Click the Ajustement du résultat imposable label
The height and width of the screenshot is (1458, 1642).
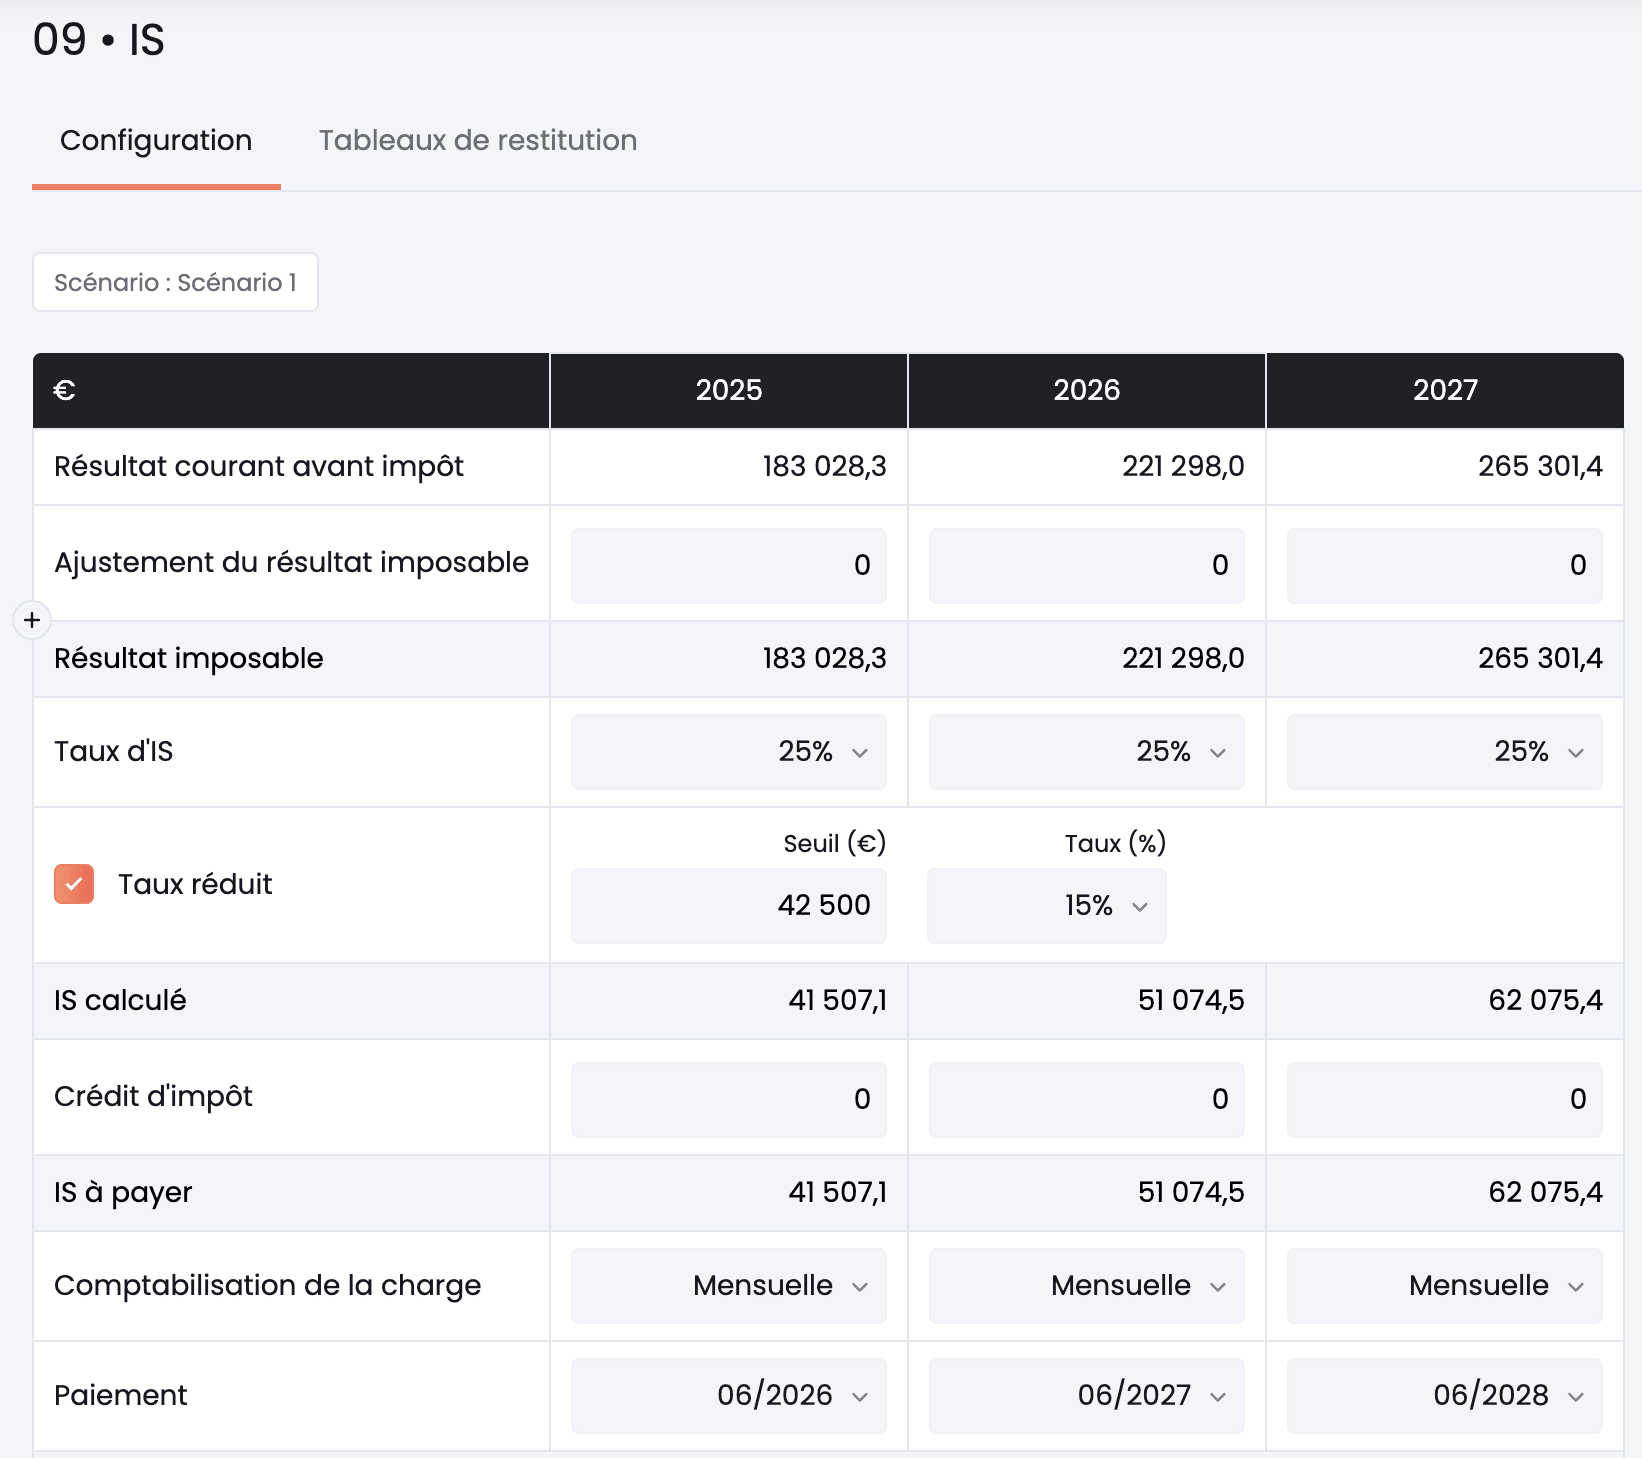[291, 563]
